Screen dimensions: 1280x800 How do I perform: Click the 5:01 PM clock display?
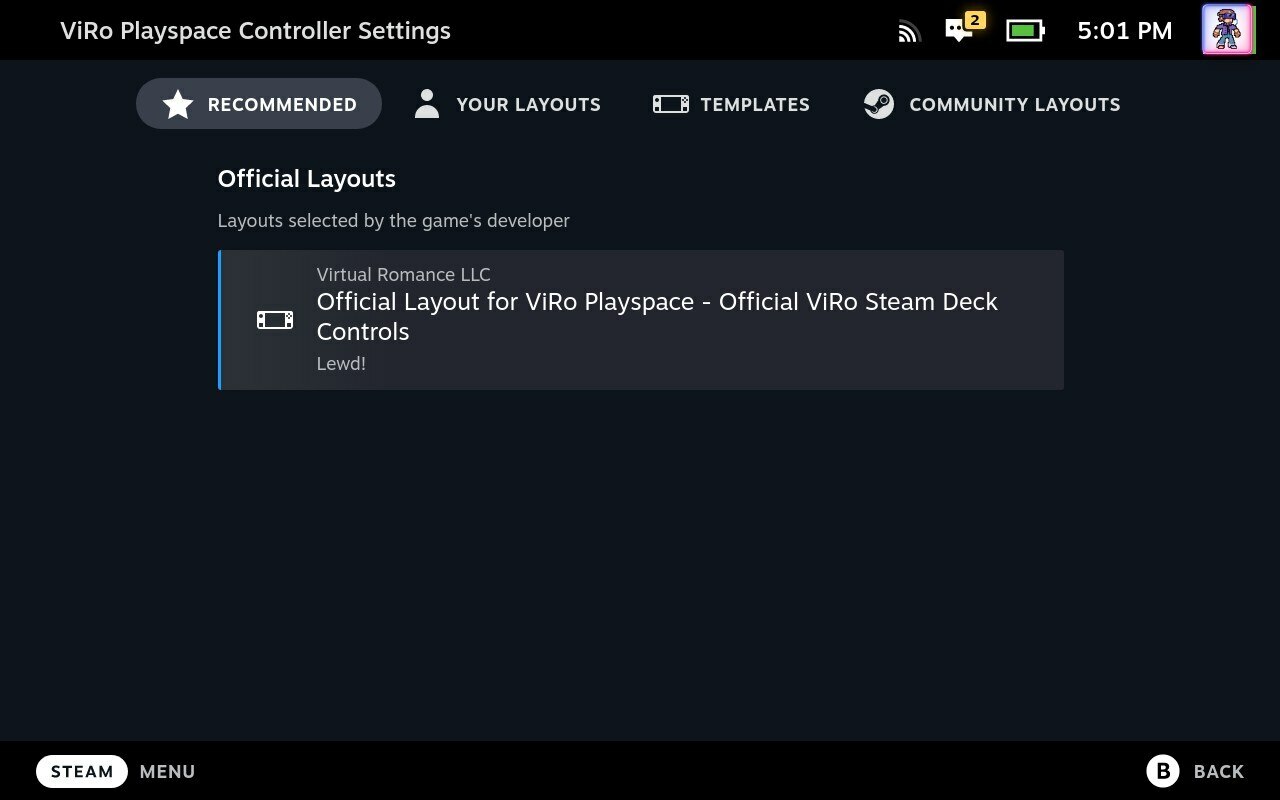(x=1124, y=30)
